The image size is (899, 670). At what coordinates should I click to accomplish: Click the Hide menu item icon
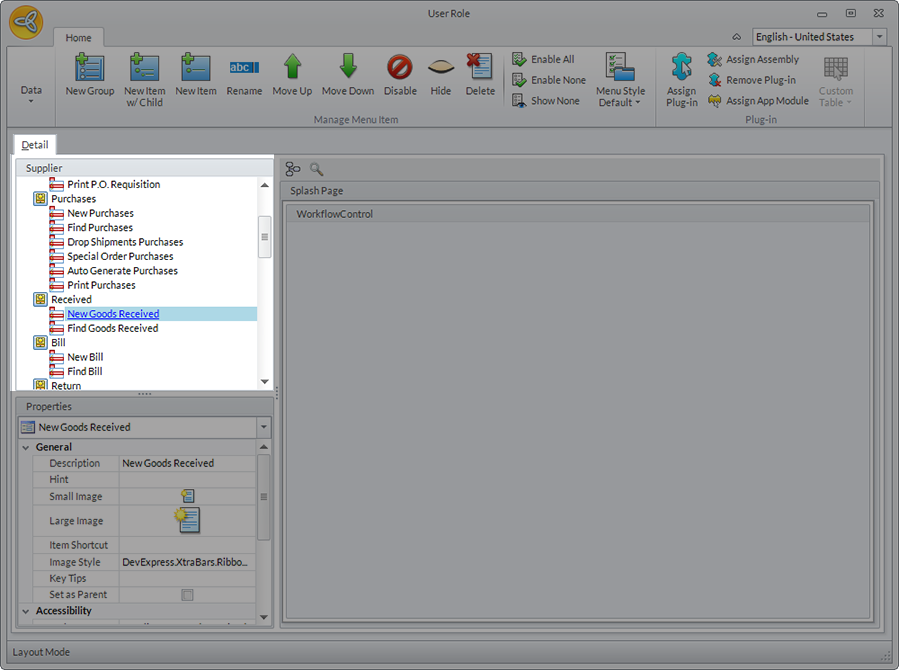click(x=441, y=68)
